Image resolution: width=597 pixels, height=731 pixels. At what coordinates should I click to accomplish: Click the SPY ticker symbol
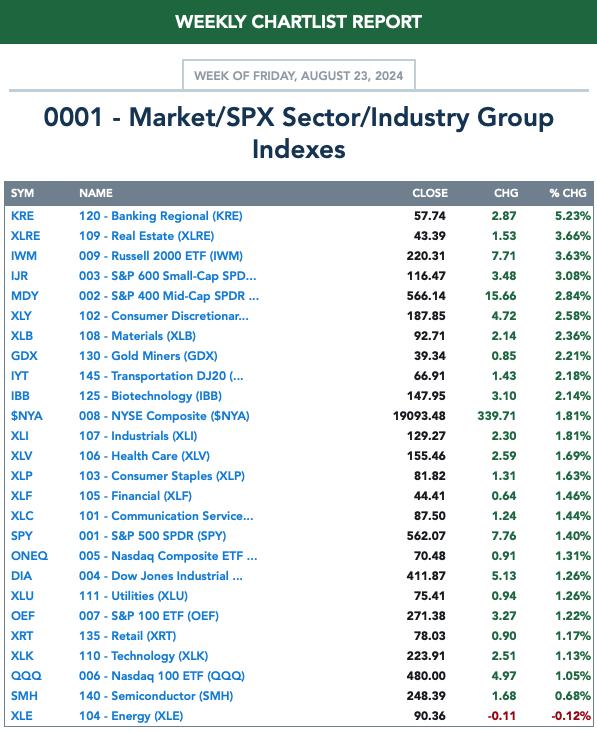coord(21,536)
